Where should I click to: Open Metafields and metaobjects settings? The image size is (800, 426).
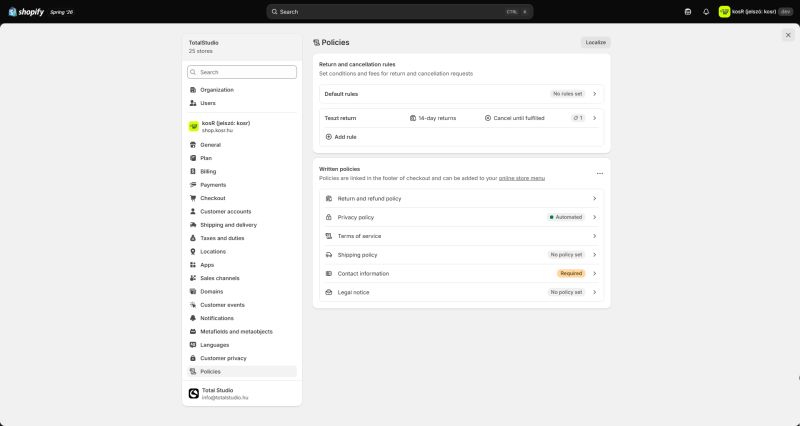242,332
